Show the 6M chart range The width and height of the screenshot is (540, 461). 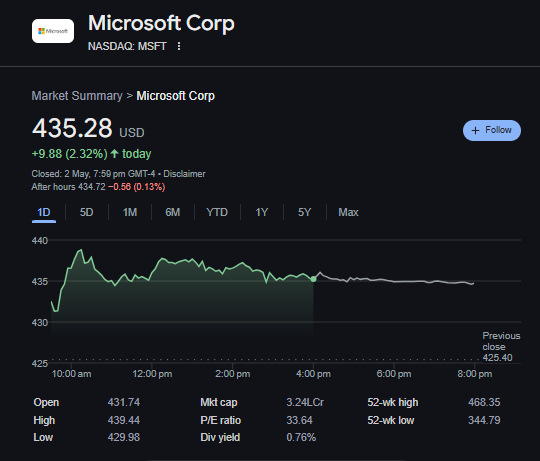(x=173, y=212)
